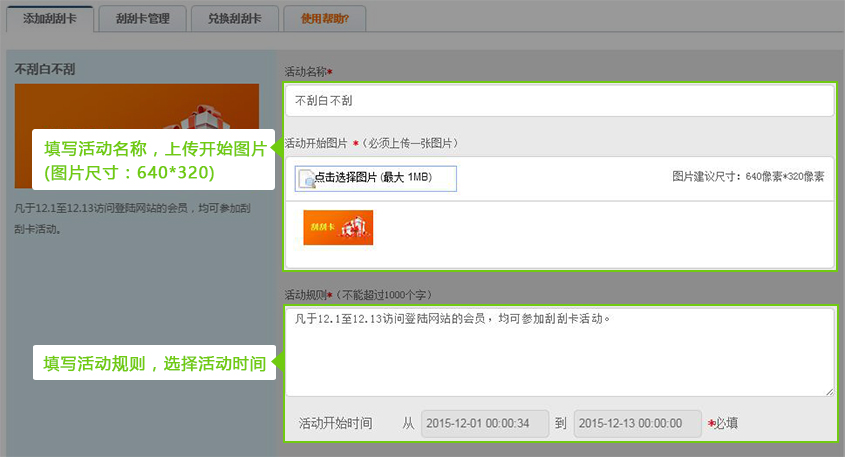Open the 刮刮卡管理 tab
845x457 pixels.
click(142, 18)
